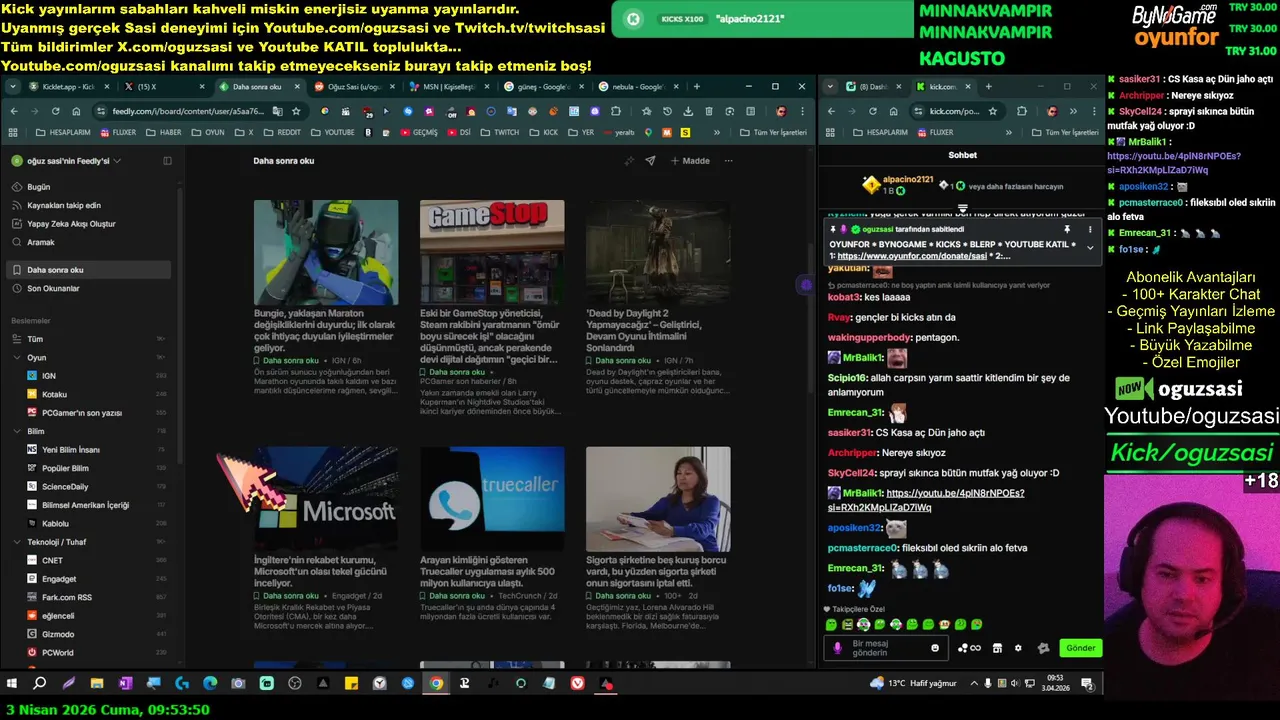Expand the pinned message chevron in Kick chat
The image size is (1280, 720).
pyautogui.click(x=1090, y=248)
